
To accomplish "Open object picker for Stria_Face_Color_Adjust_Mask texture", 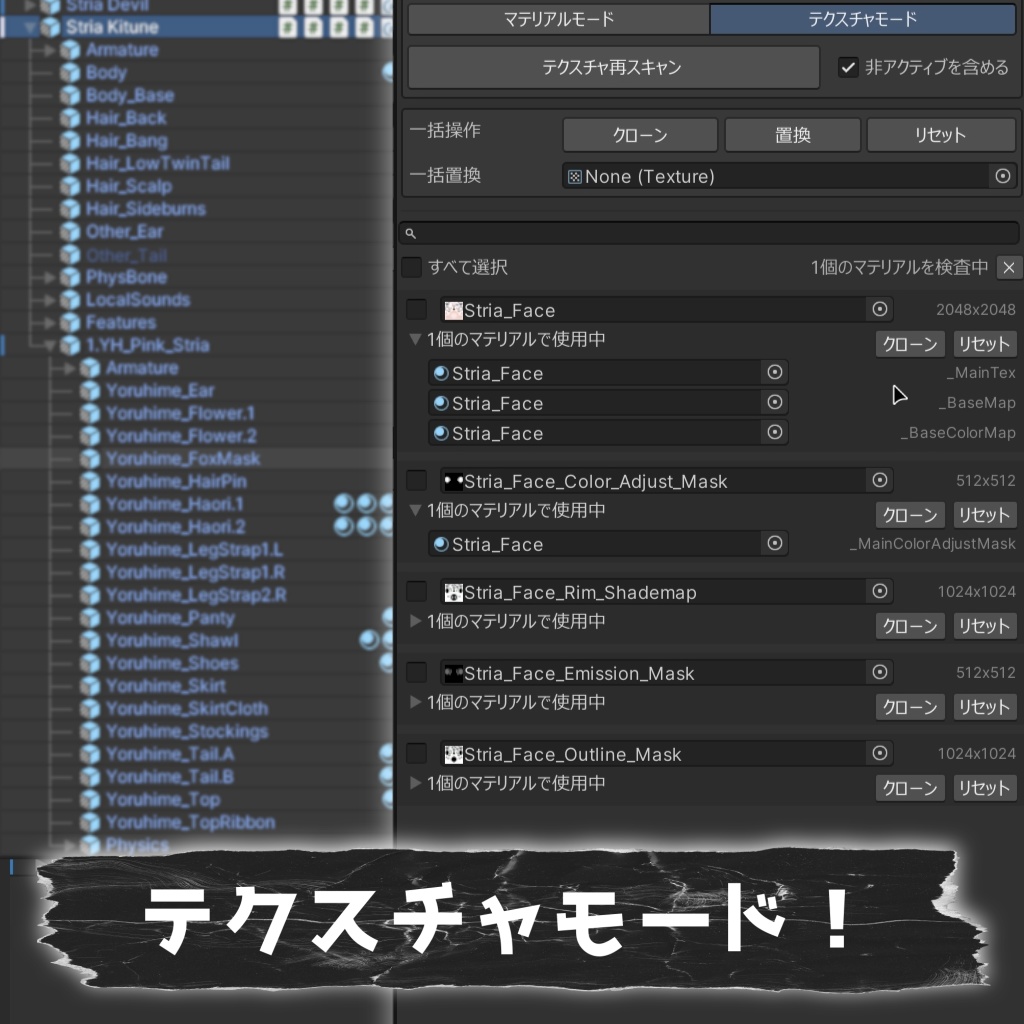I will (x=879, y=481).
